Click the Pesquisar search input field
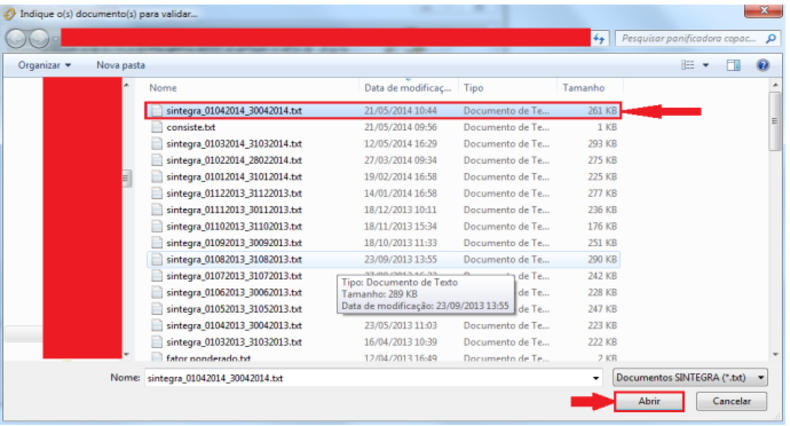790x426 pixels. (x=690, y=38)
